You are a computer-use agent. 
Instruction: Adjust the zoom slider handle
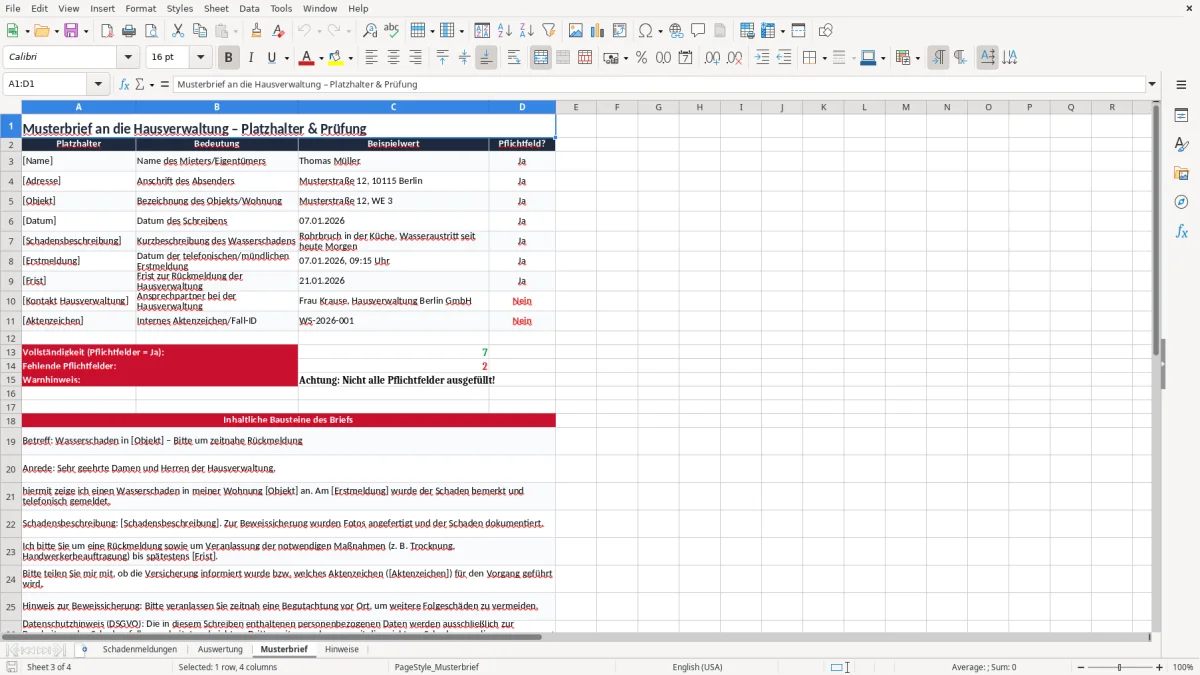pyautogui.click(x=1119, y=667)
